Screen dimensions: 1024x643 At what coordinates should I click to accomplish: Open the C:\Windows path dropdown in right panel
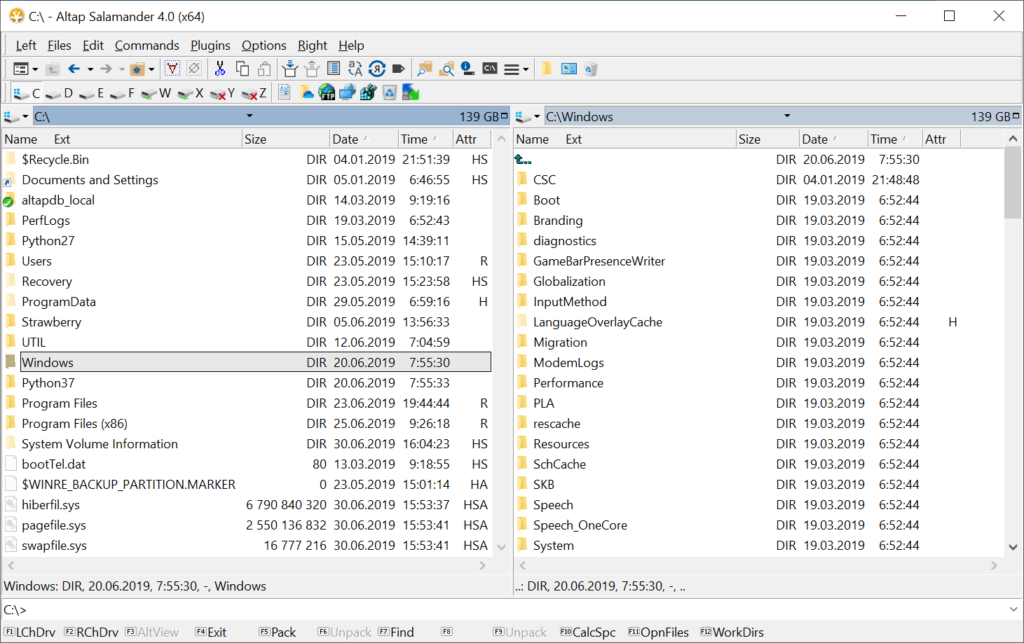[787, 115]
